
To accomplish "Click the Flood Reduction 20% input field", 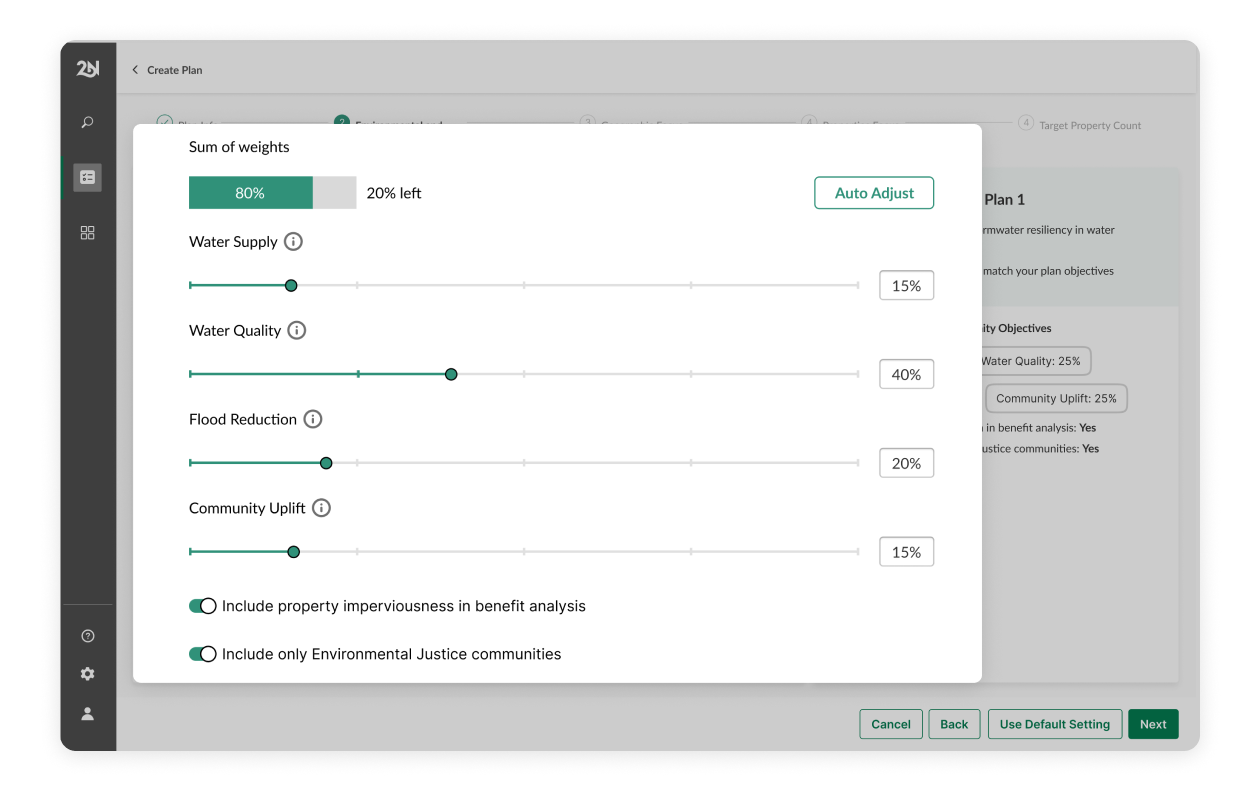I will tap(906, 463).
